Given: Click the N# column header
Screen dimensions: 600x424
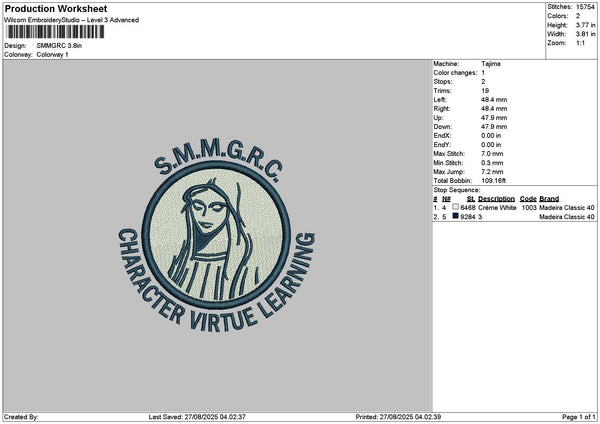Looking at the screenshot, I should (446, 199).
